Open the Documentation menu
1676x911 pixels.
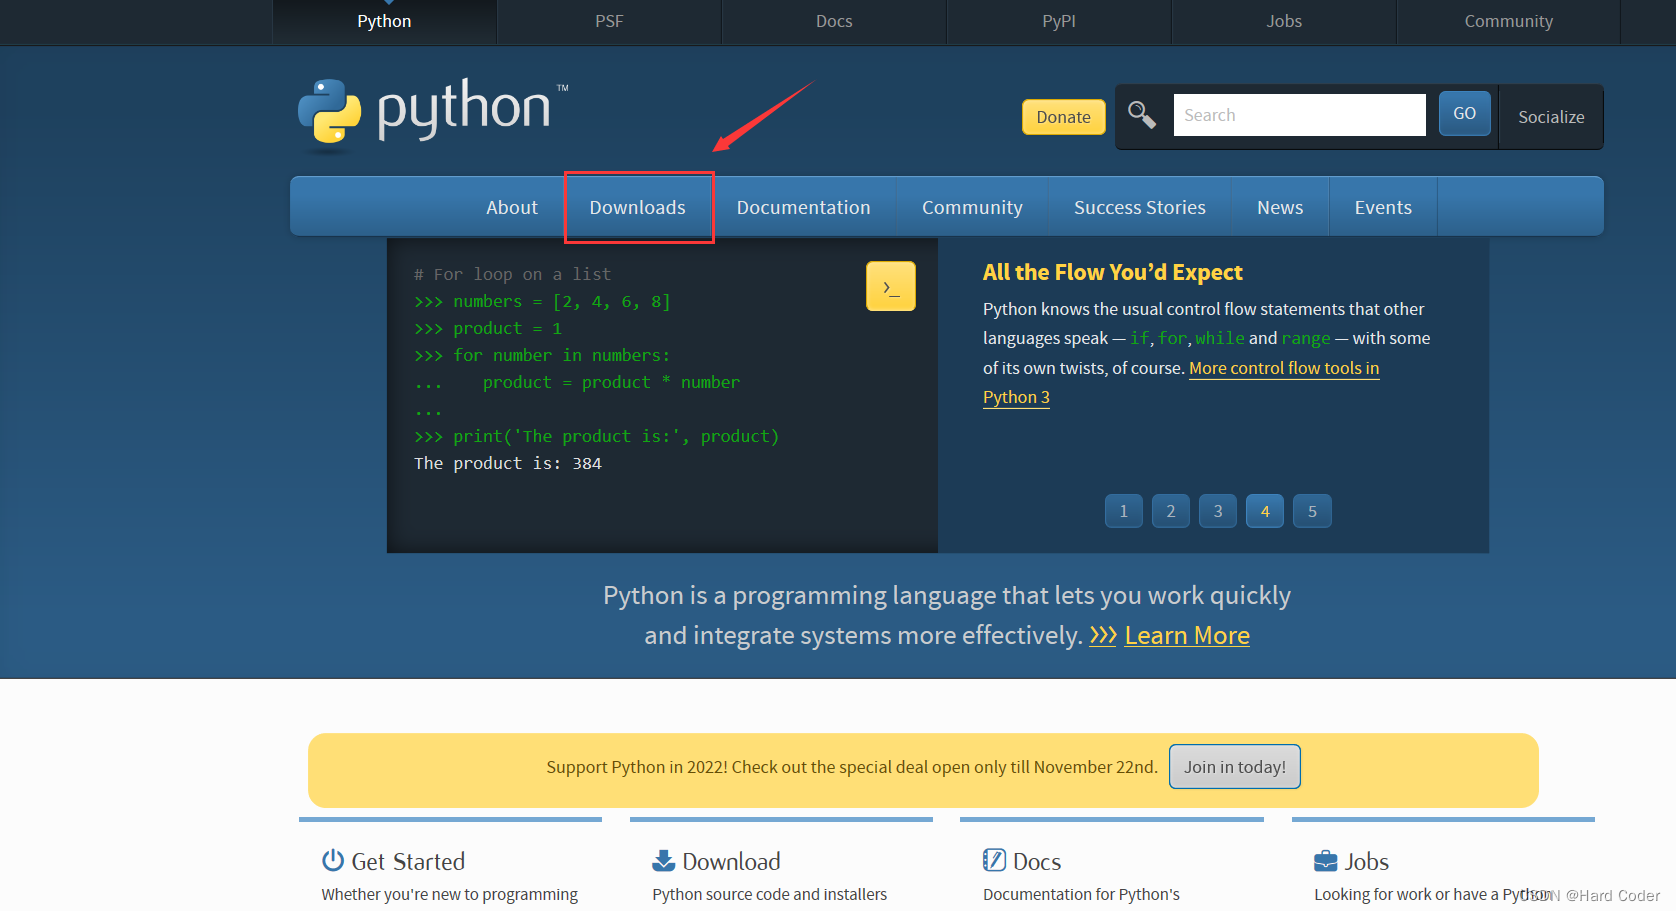tap(803, 207)
